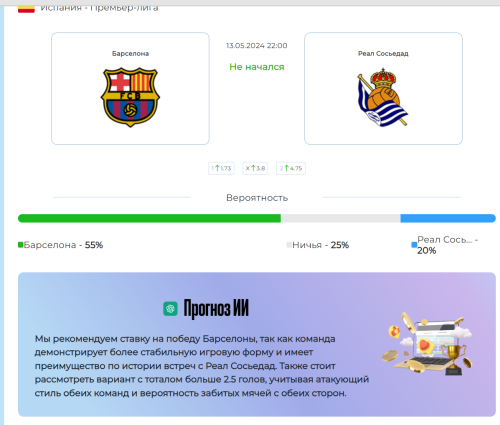Click the Испания - Премьер-Лига league link
This screenshot has width=500, height=425.
(99, 8)
